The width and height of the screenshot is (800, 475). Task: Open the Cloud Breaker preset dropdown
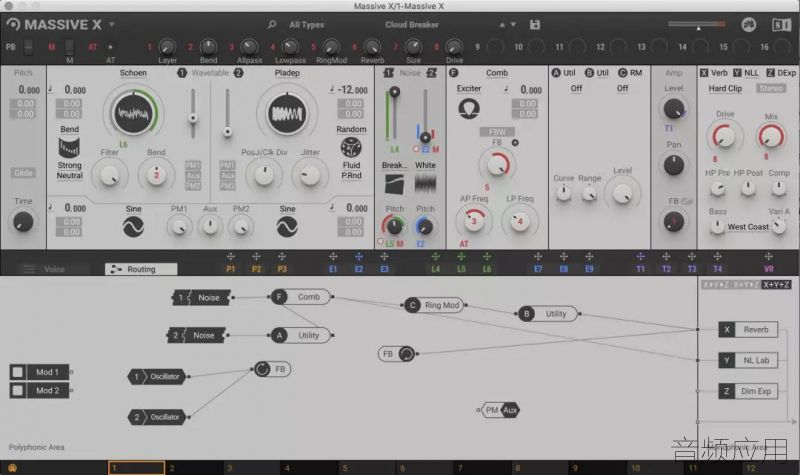coord(412,24)
